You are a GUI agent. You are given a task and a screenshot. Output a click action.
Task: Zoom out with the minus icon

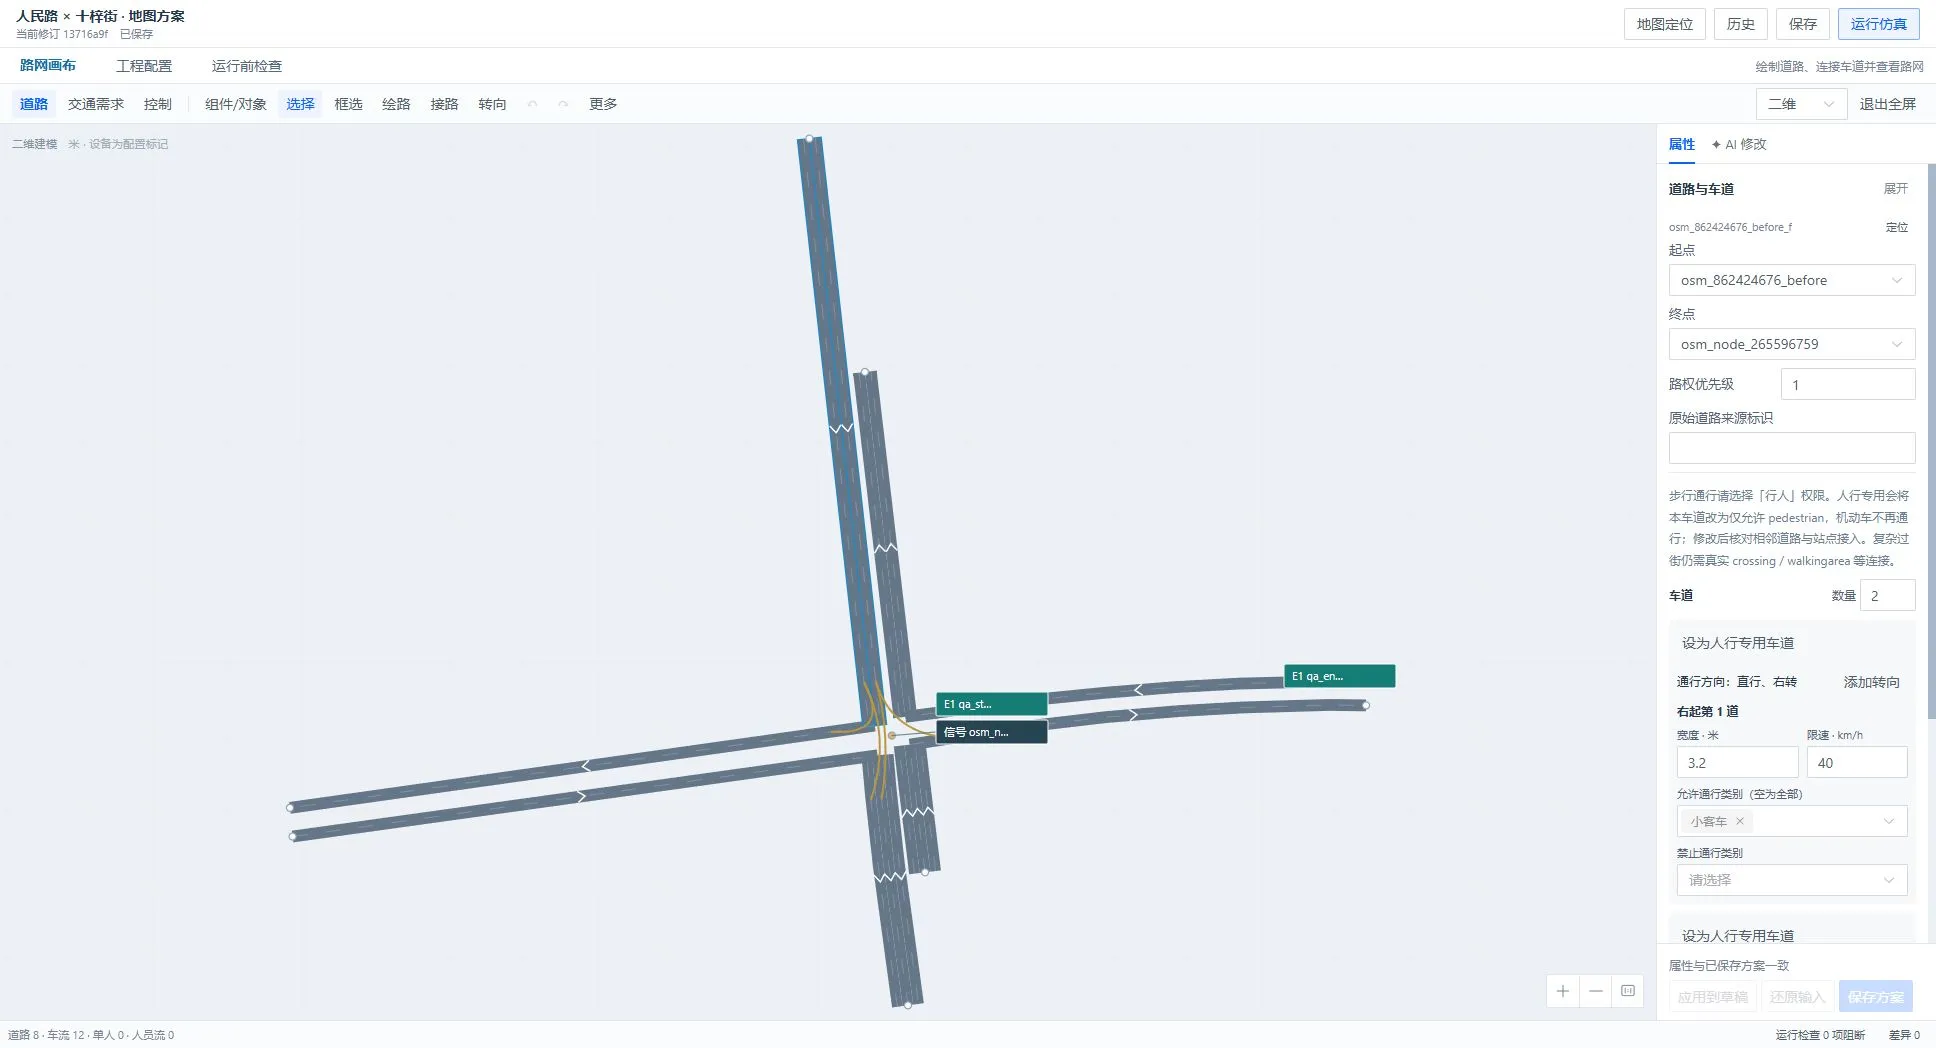pos(1596,991)
